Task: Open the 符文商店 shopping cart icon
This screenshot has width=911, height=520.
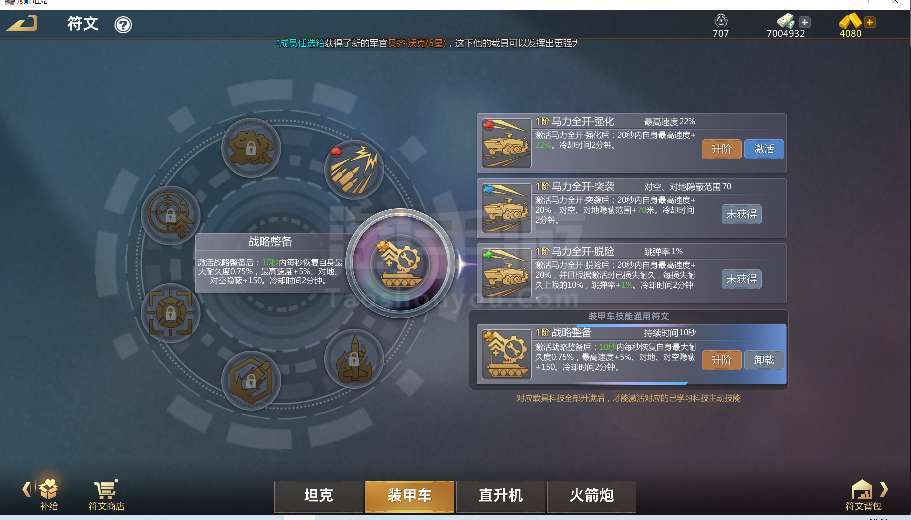Action: [106, 494]
